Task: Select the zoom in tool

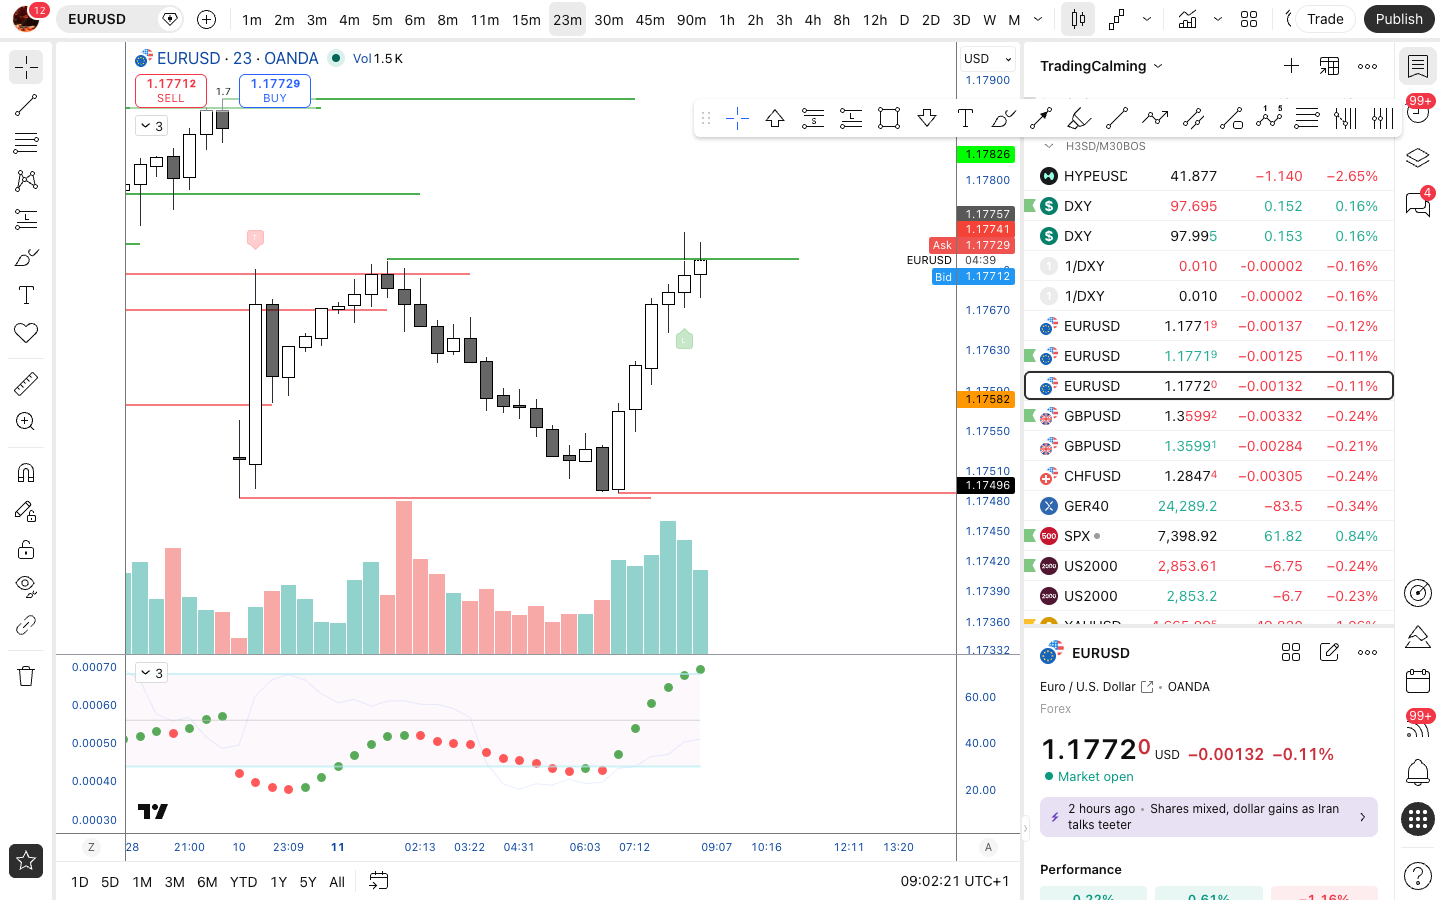Action: [26, 421]
